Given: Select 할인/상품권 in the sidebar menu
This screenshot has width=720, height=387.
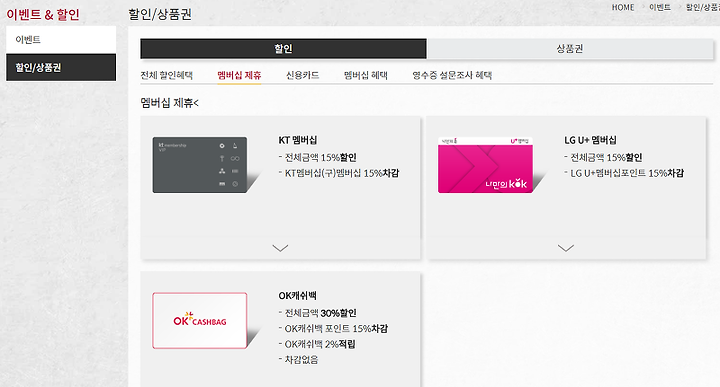Looking at the screenshot, I should point(61,67).
